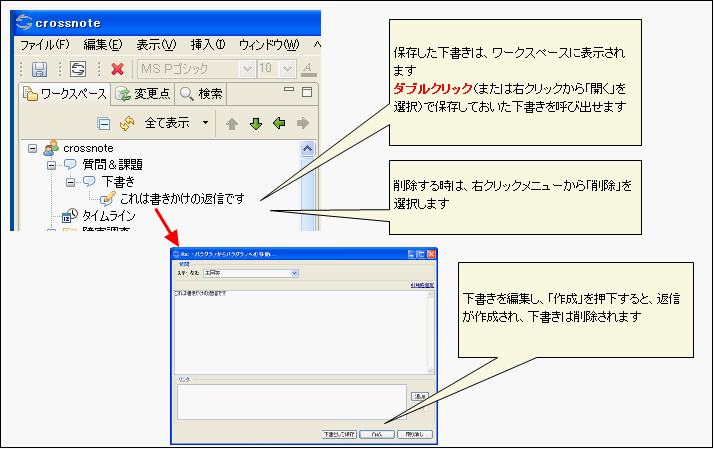The height and width of the screenshot is (449, 714).
Task: Click the orange refresh arrows icon
Action: pyautogui.click(x=127, y=123)
